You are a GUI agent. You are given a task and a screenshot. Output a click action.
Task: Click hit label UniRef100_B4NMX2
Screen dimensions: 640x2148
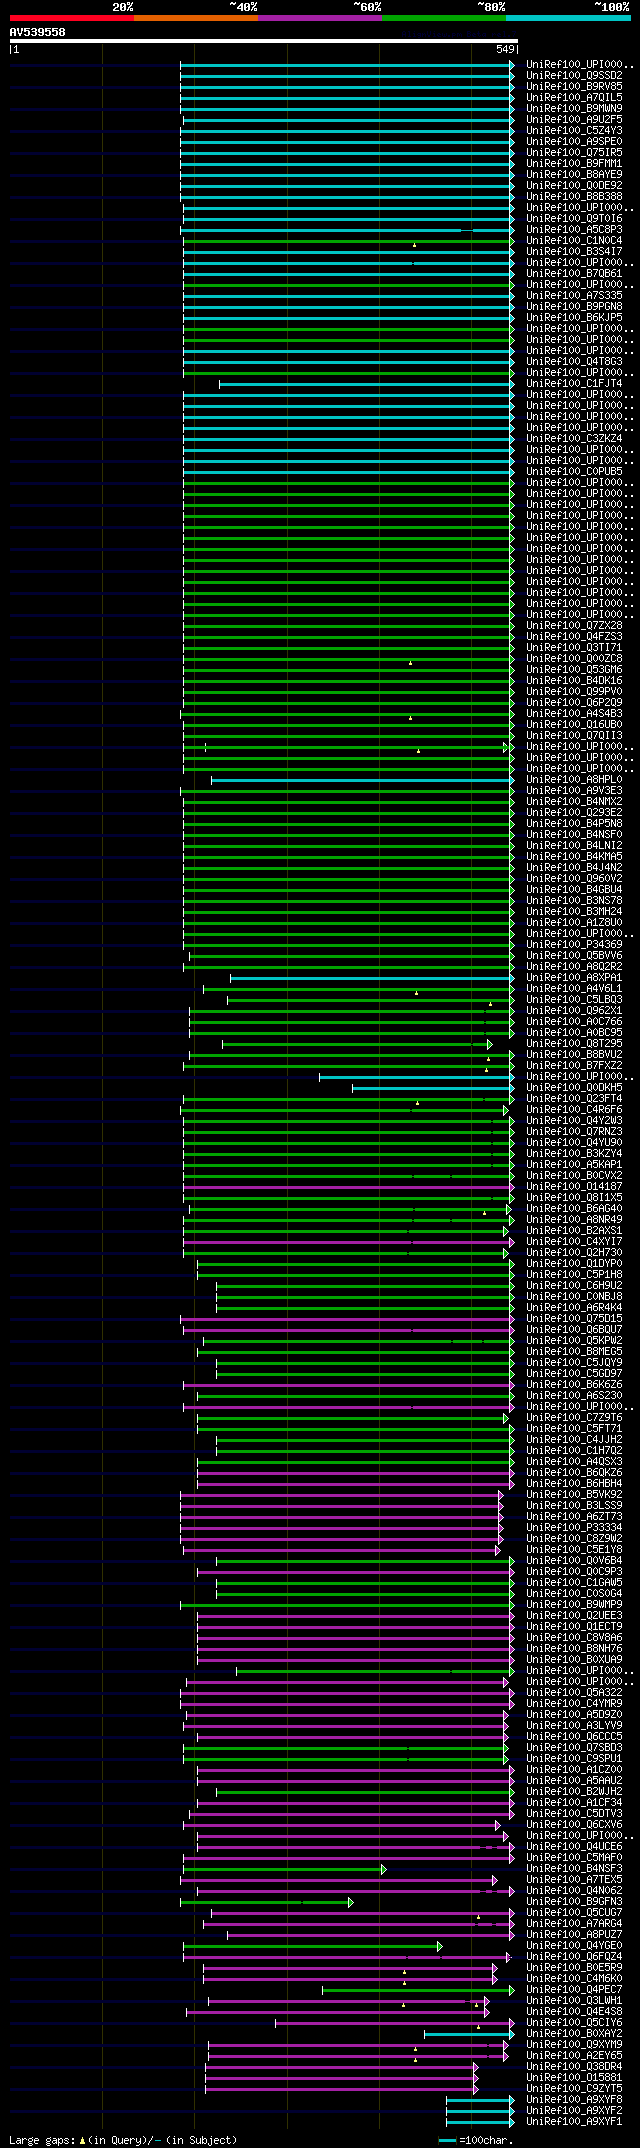[574, 801]
